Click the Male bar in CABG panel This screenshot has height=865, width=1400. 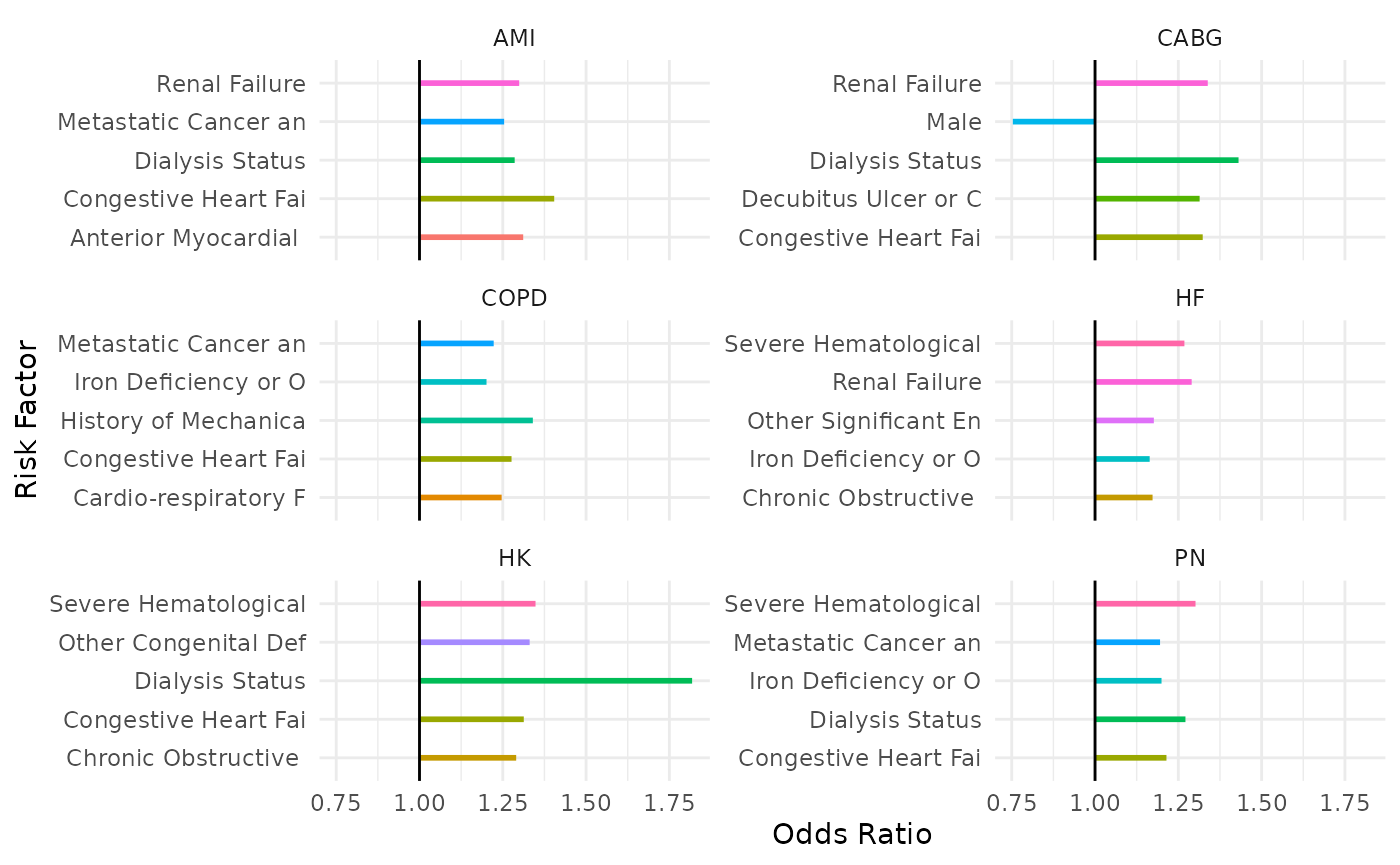pyautogui.click(x=1053, y=122)
